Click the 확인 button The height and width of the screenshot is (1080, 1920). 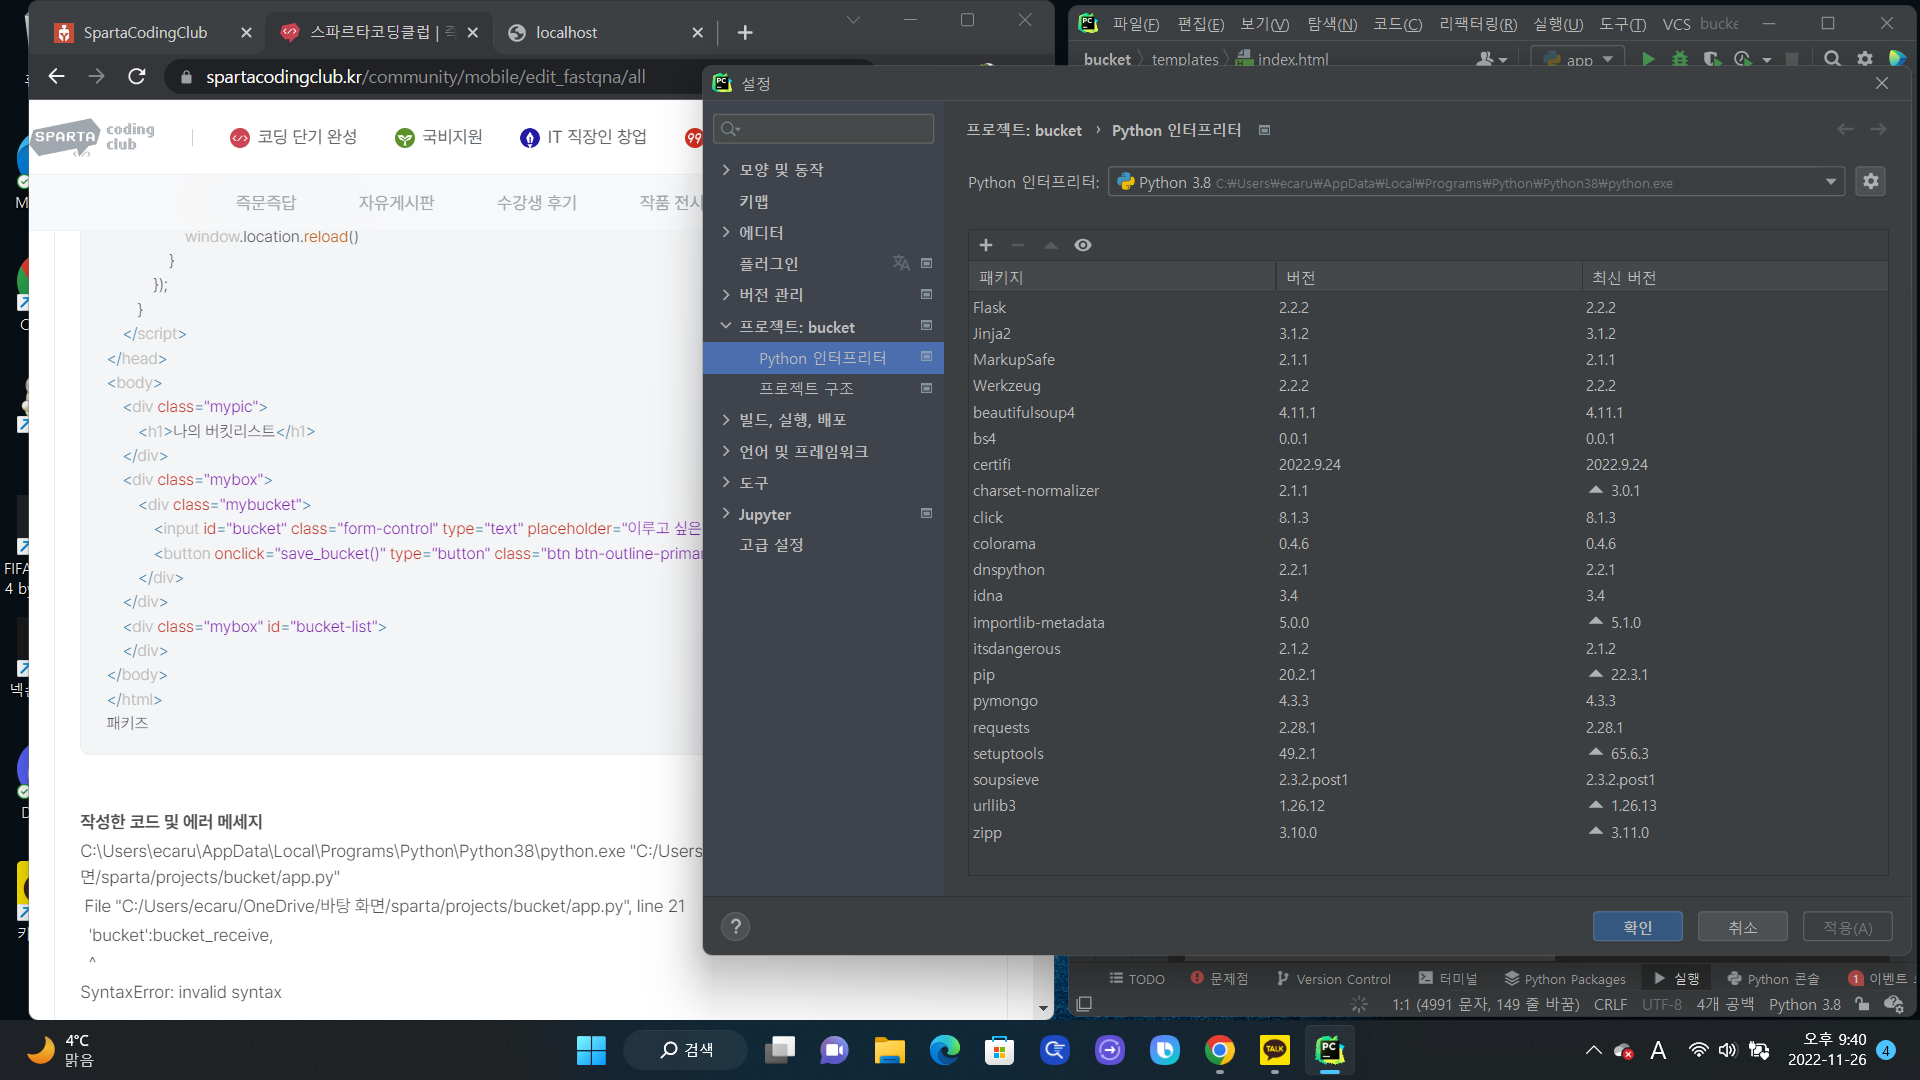pos(1638,927)
